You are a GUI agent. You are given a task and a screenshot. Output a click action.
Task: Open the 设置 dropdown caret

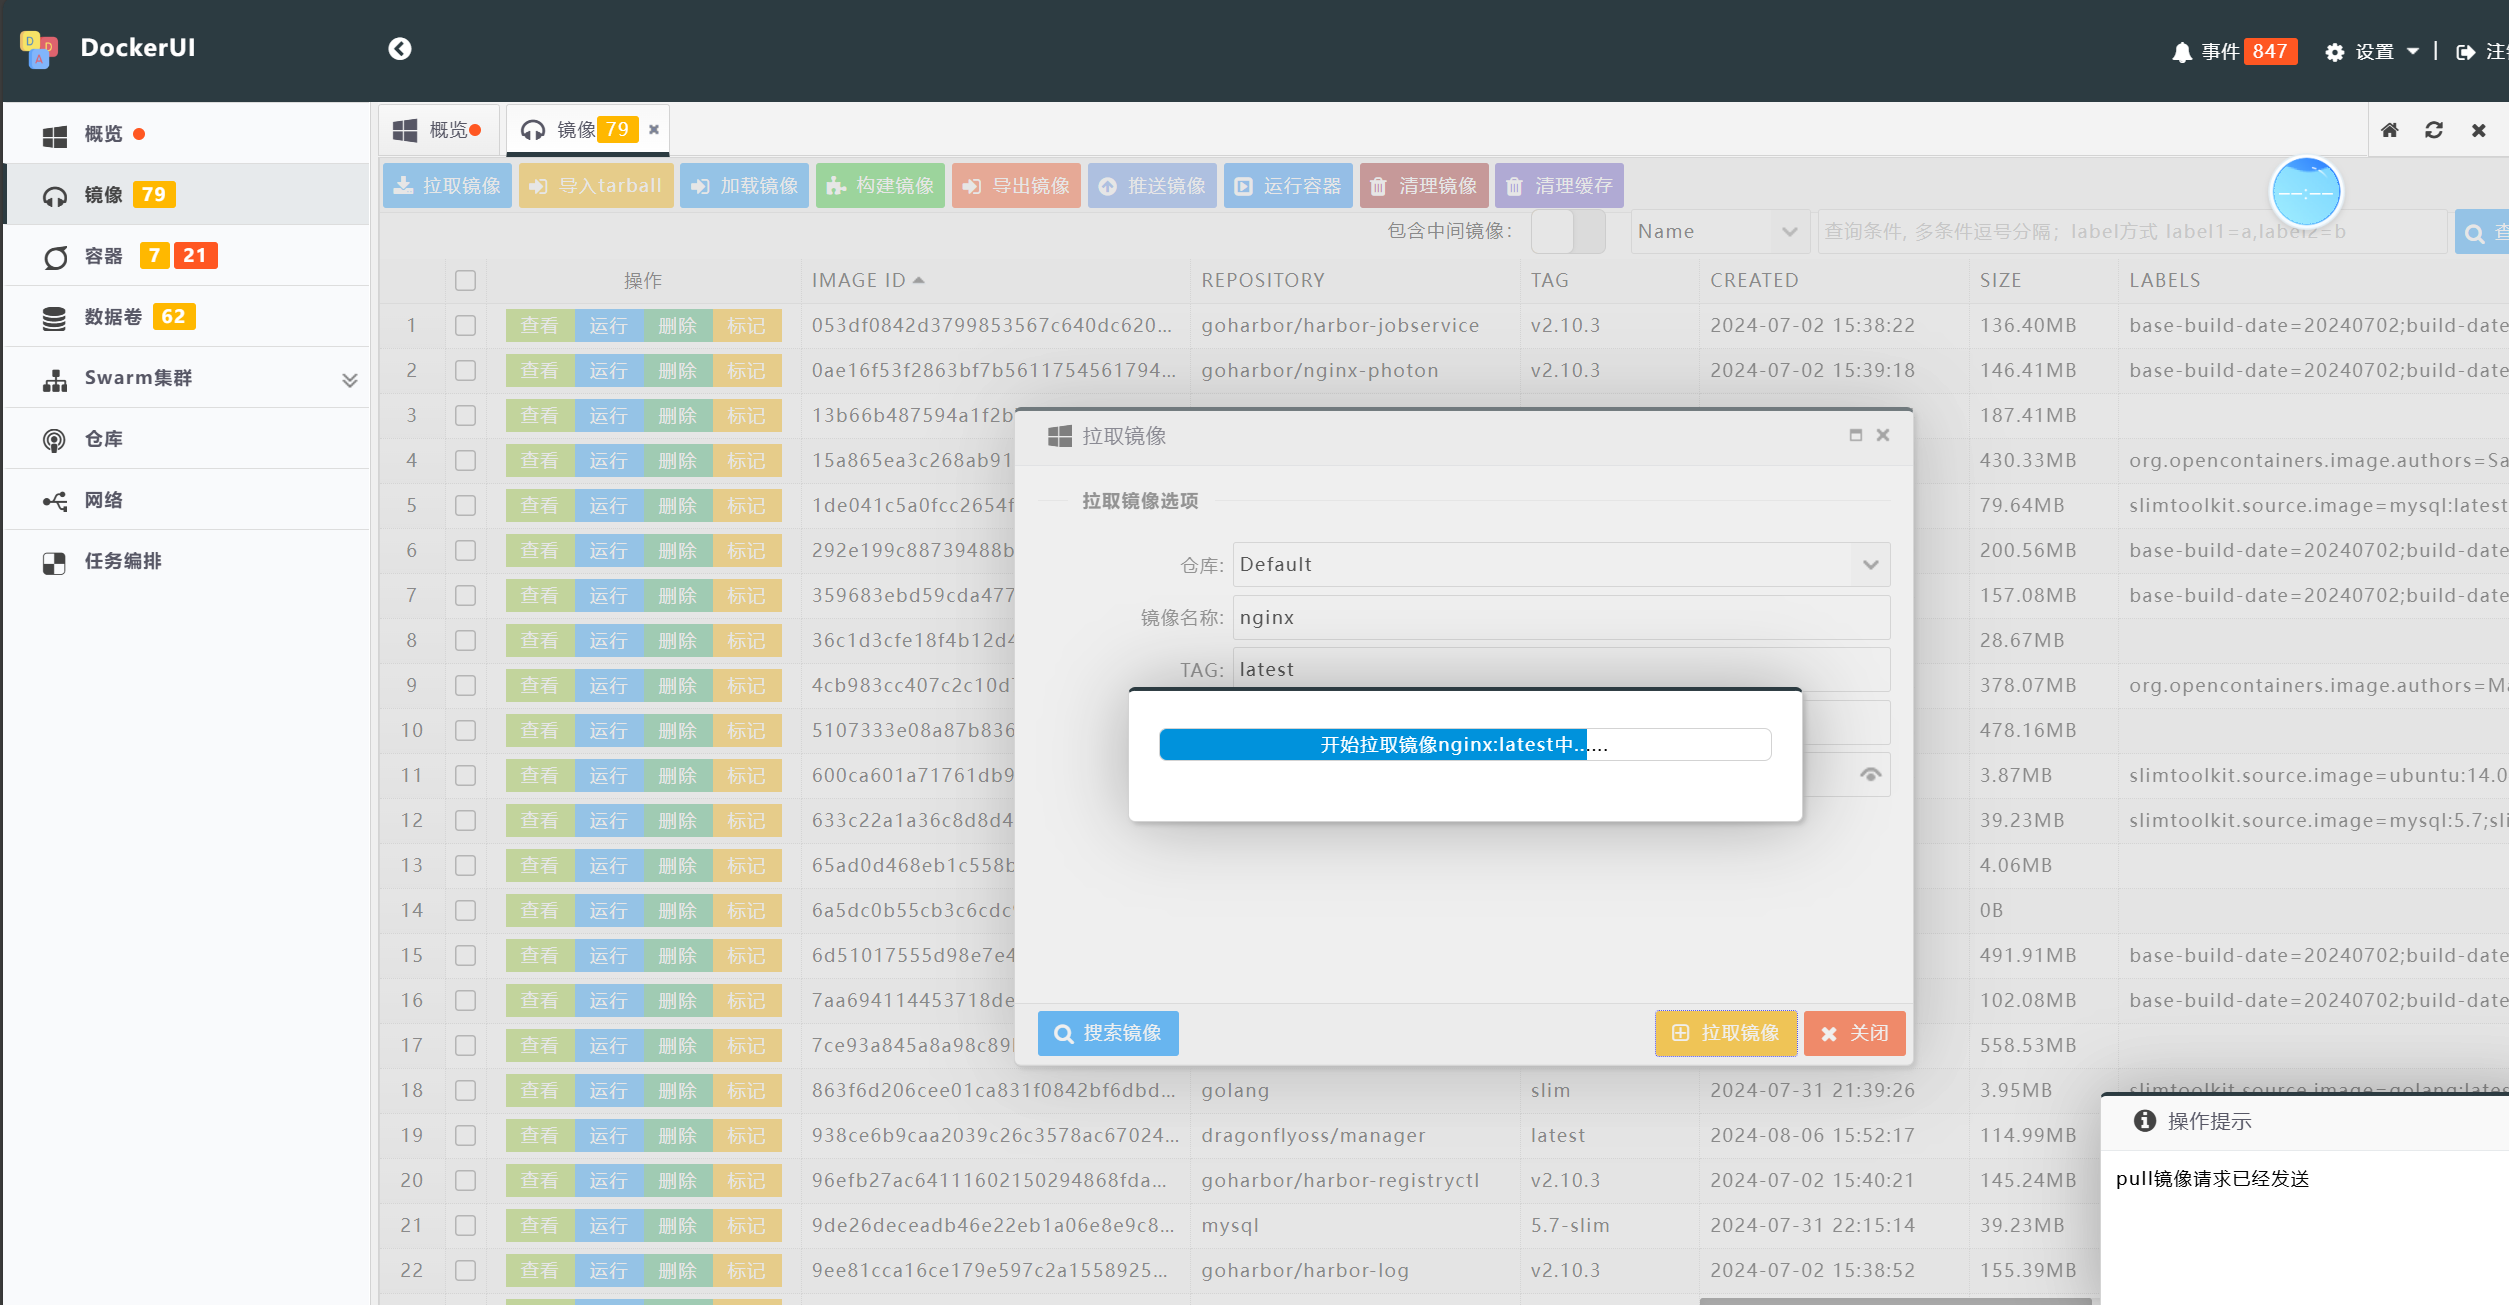point(2413,51)
